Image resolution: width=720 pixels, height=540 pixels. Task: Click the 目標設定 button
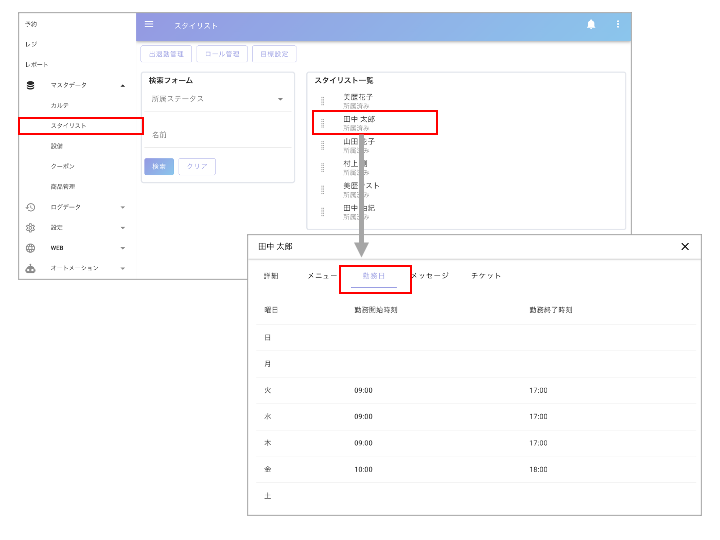pyautogui.click(x=274, y=54)
